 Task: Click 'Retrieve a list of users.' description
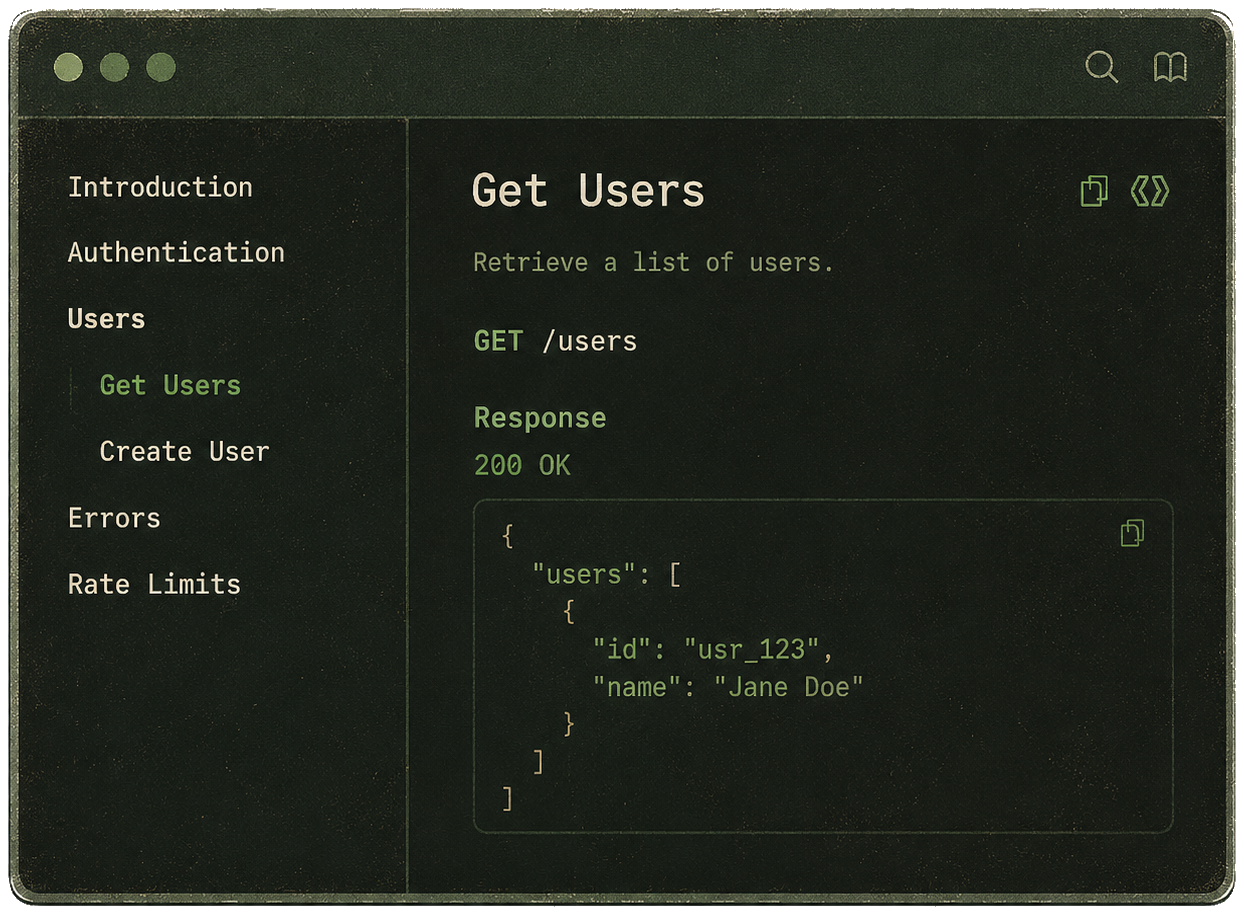click(x=653, y=263)
